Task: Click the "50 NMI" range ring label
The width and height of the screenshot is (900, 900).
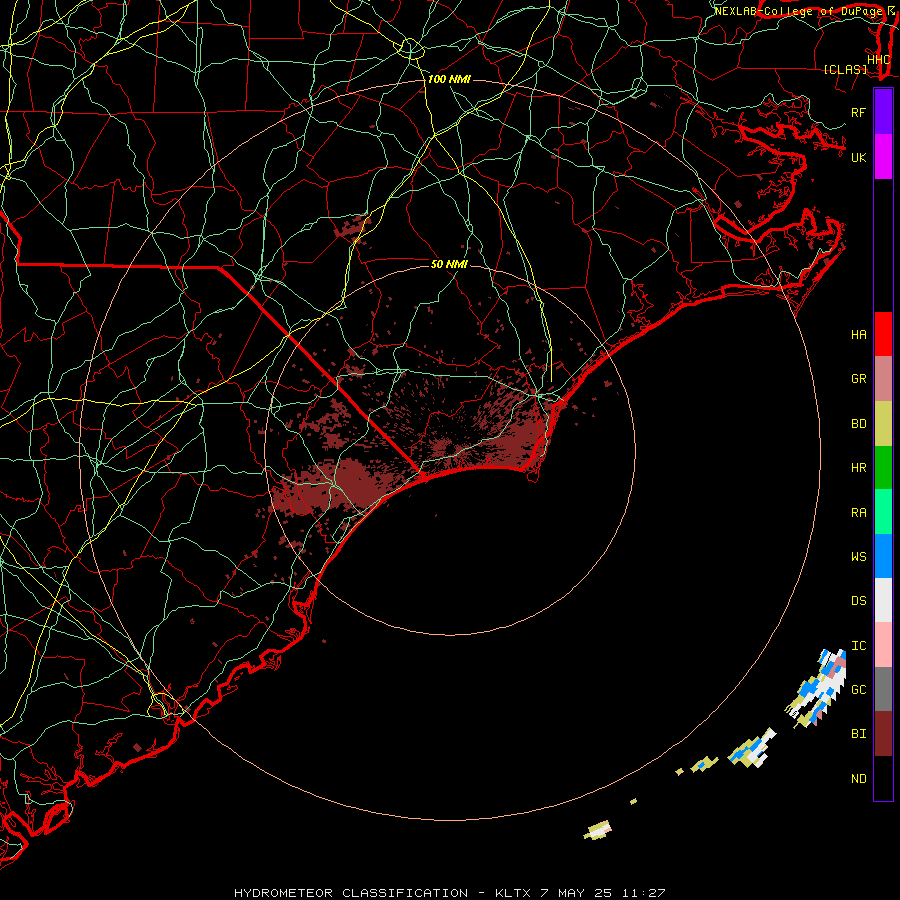Action: [449, 264]
